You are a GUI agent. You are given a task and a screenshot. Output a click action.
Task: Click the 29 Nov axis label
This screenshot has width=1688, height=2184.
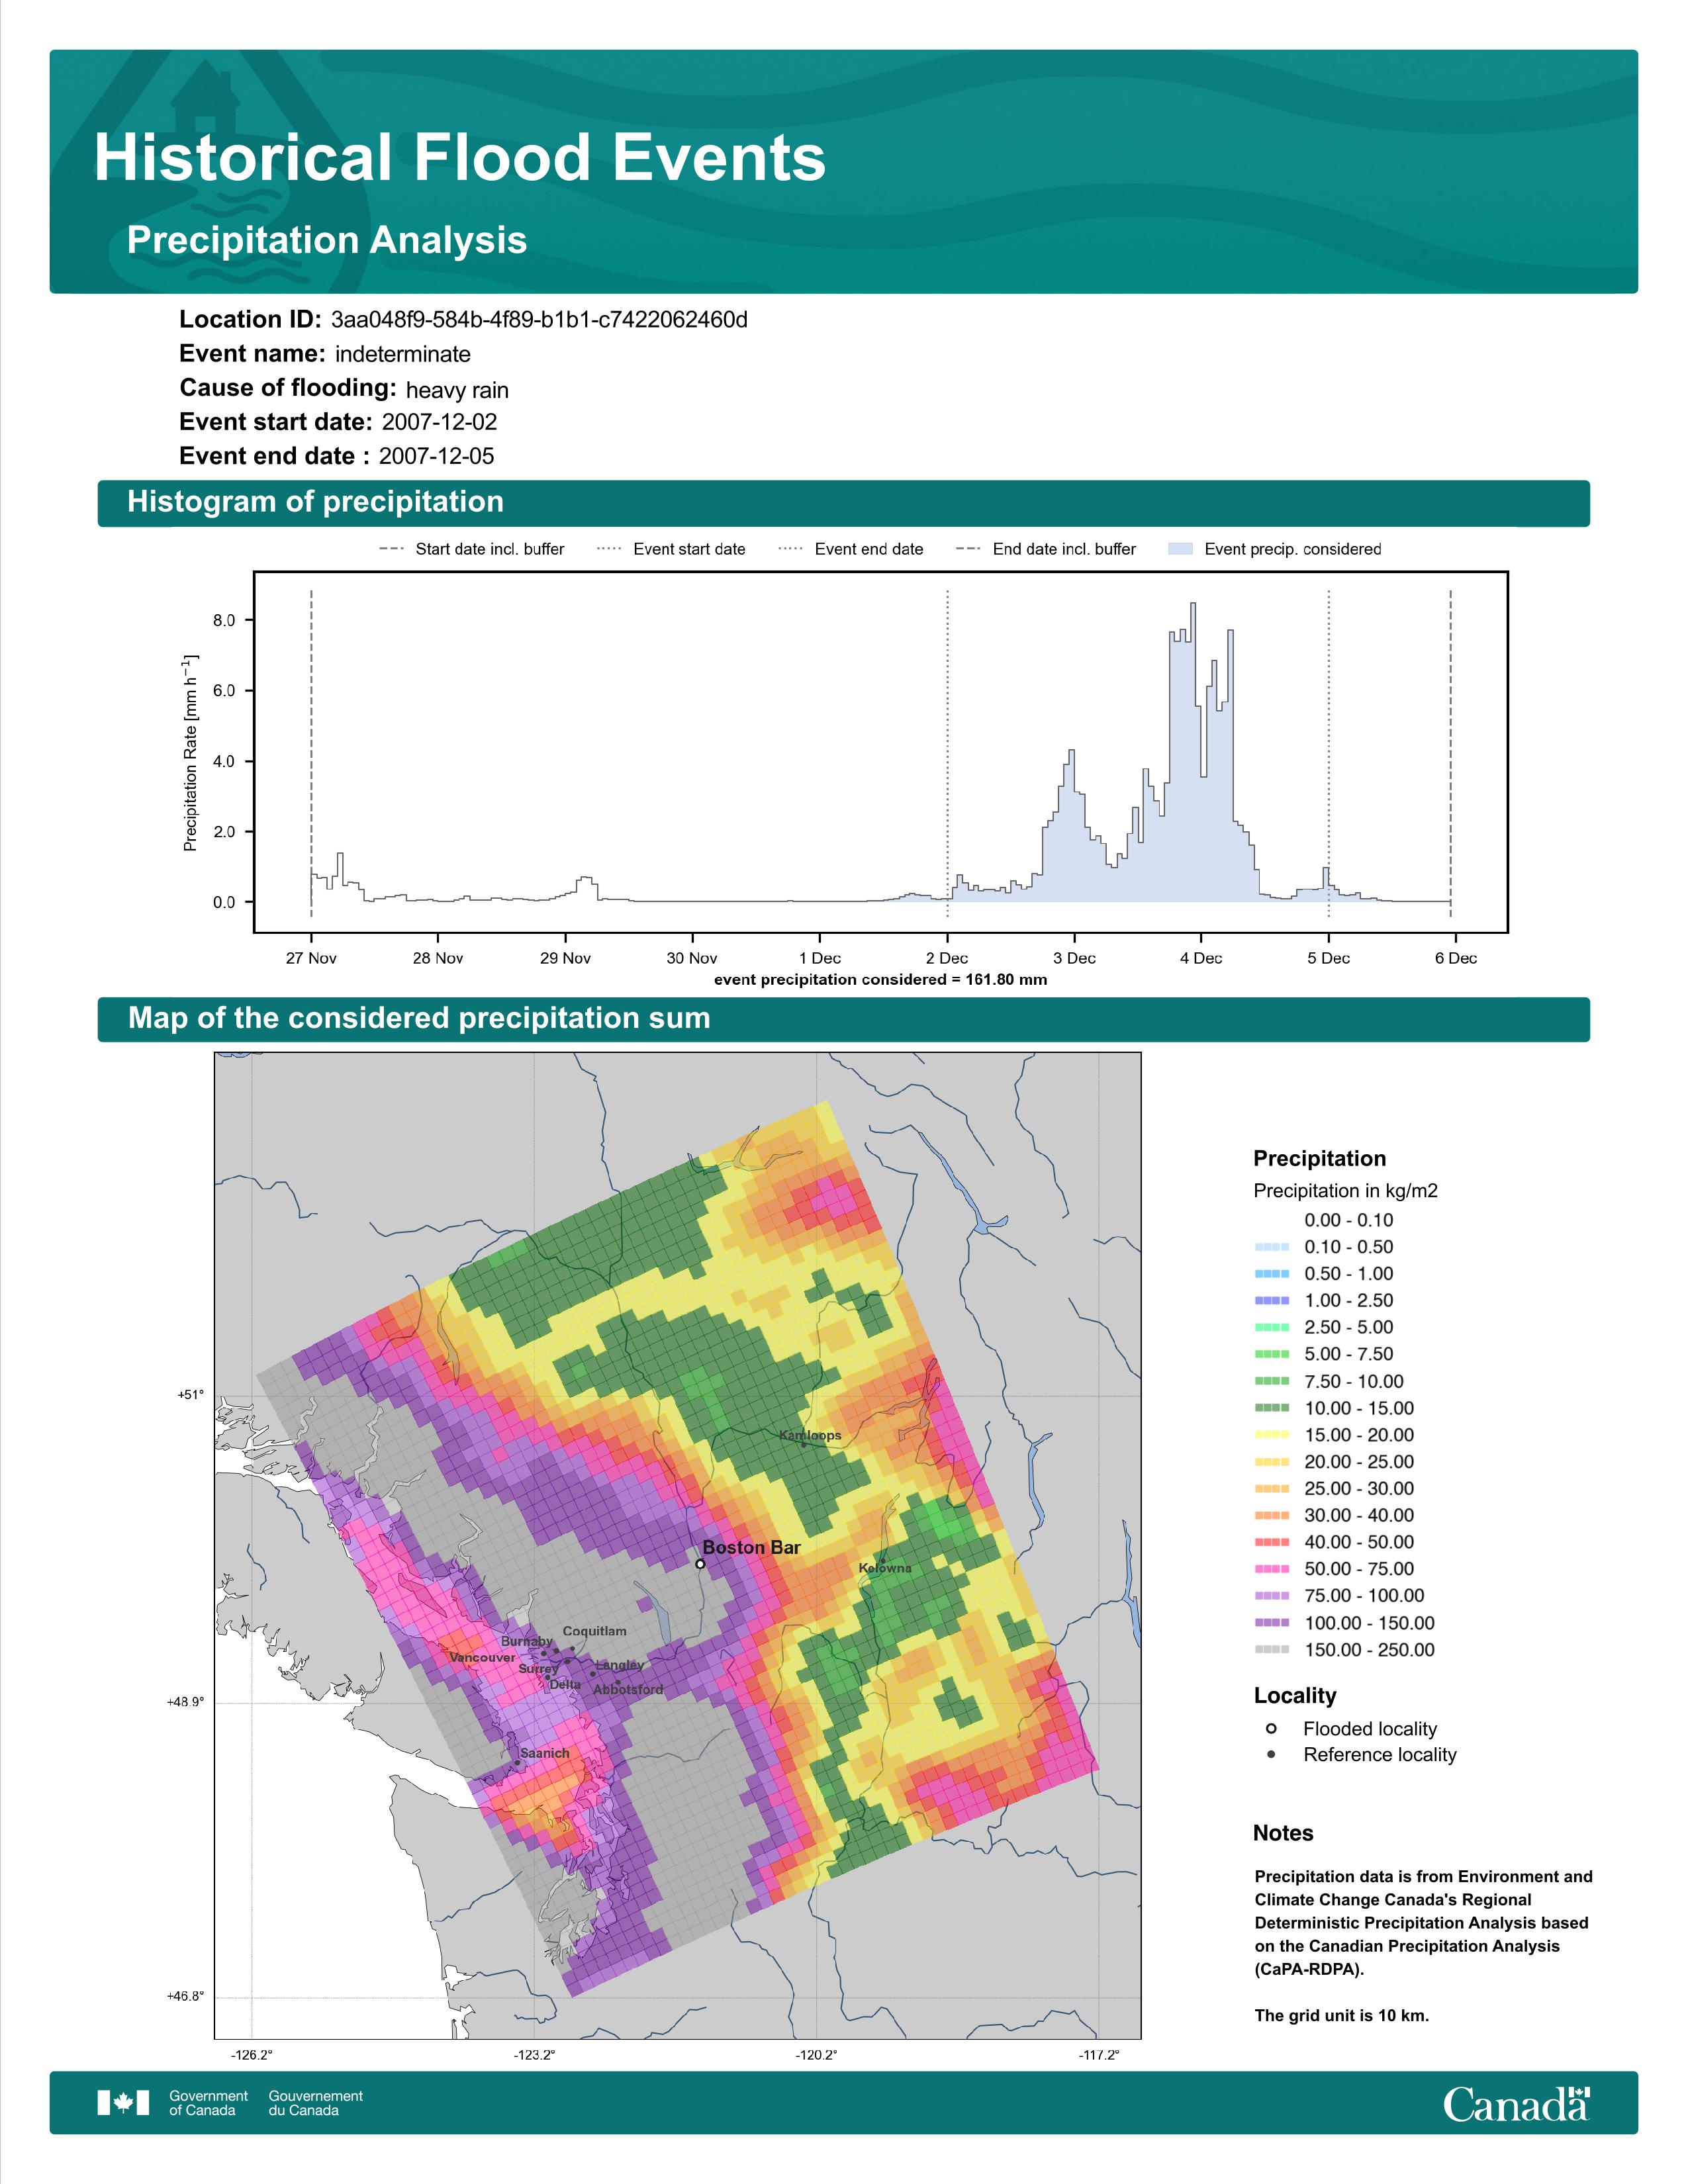(565, 958)
